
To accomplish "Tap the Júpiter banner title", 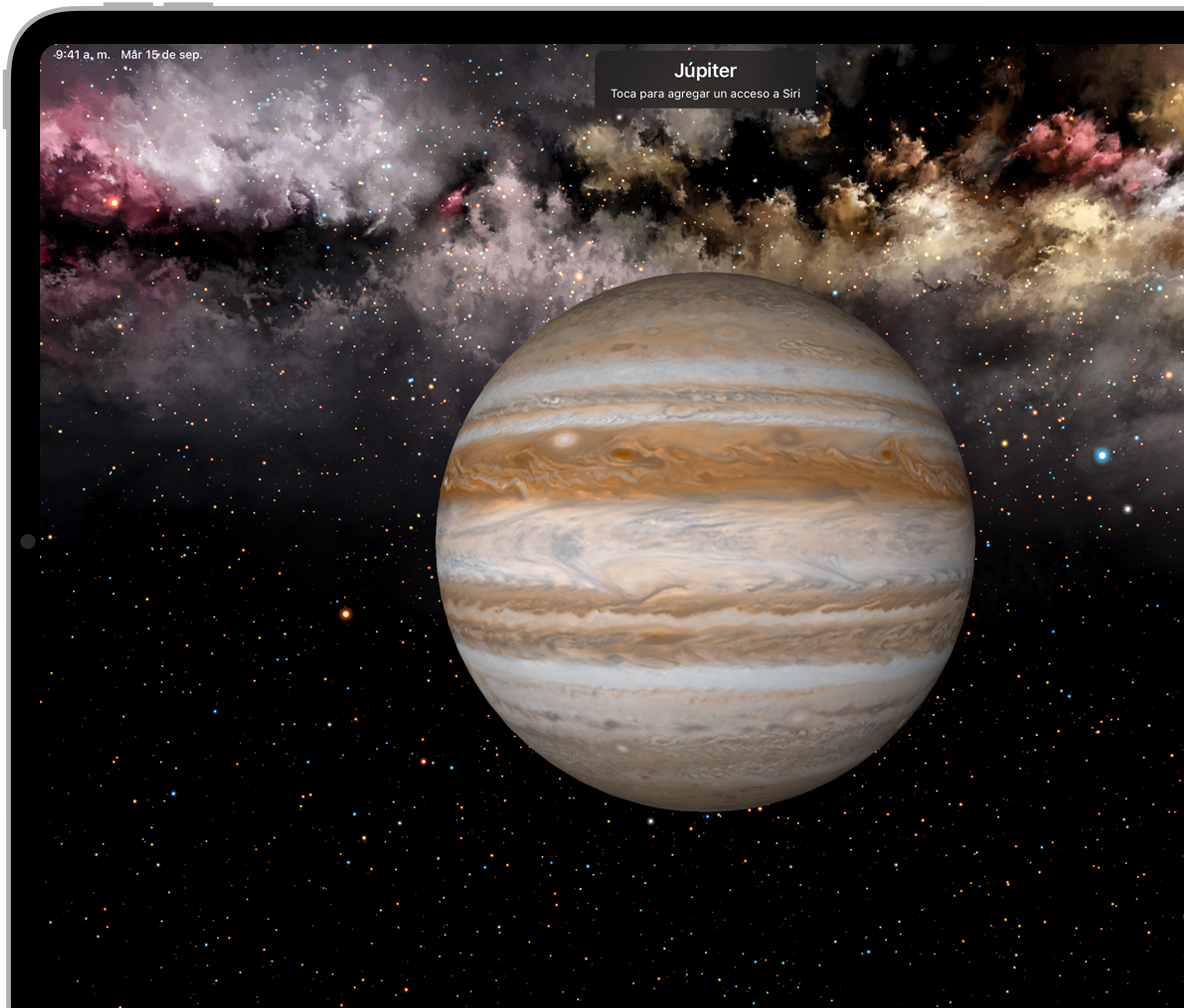I will coord(705,71).
